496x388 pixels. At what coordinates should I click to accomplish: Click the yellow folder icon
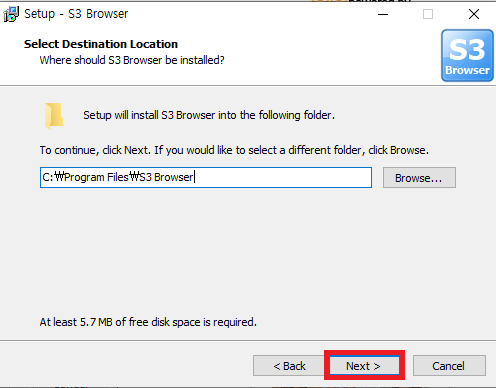coord(54,115)
